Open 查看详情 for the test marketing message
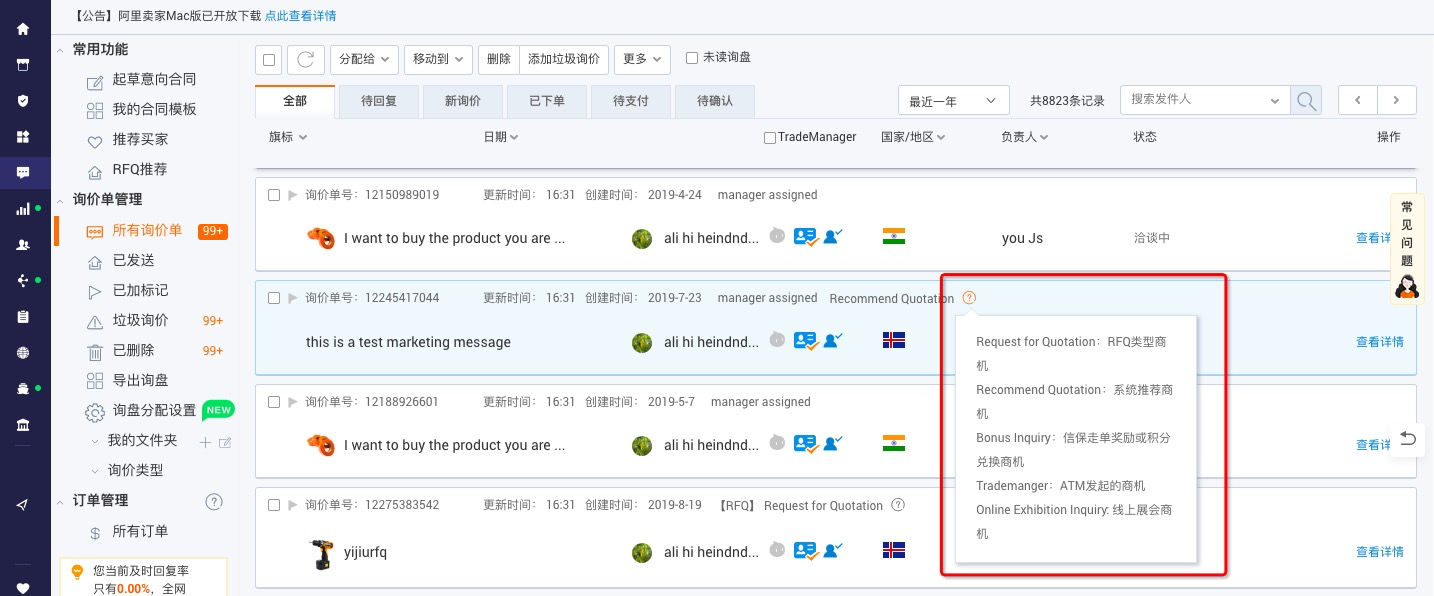 click(x=1380, y=342)
